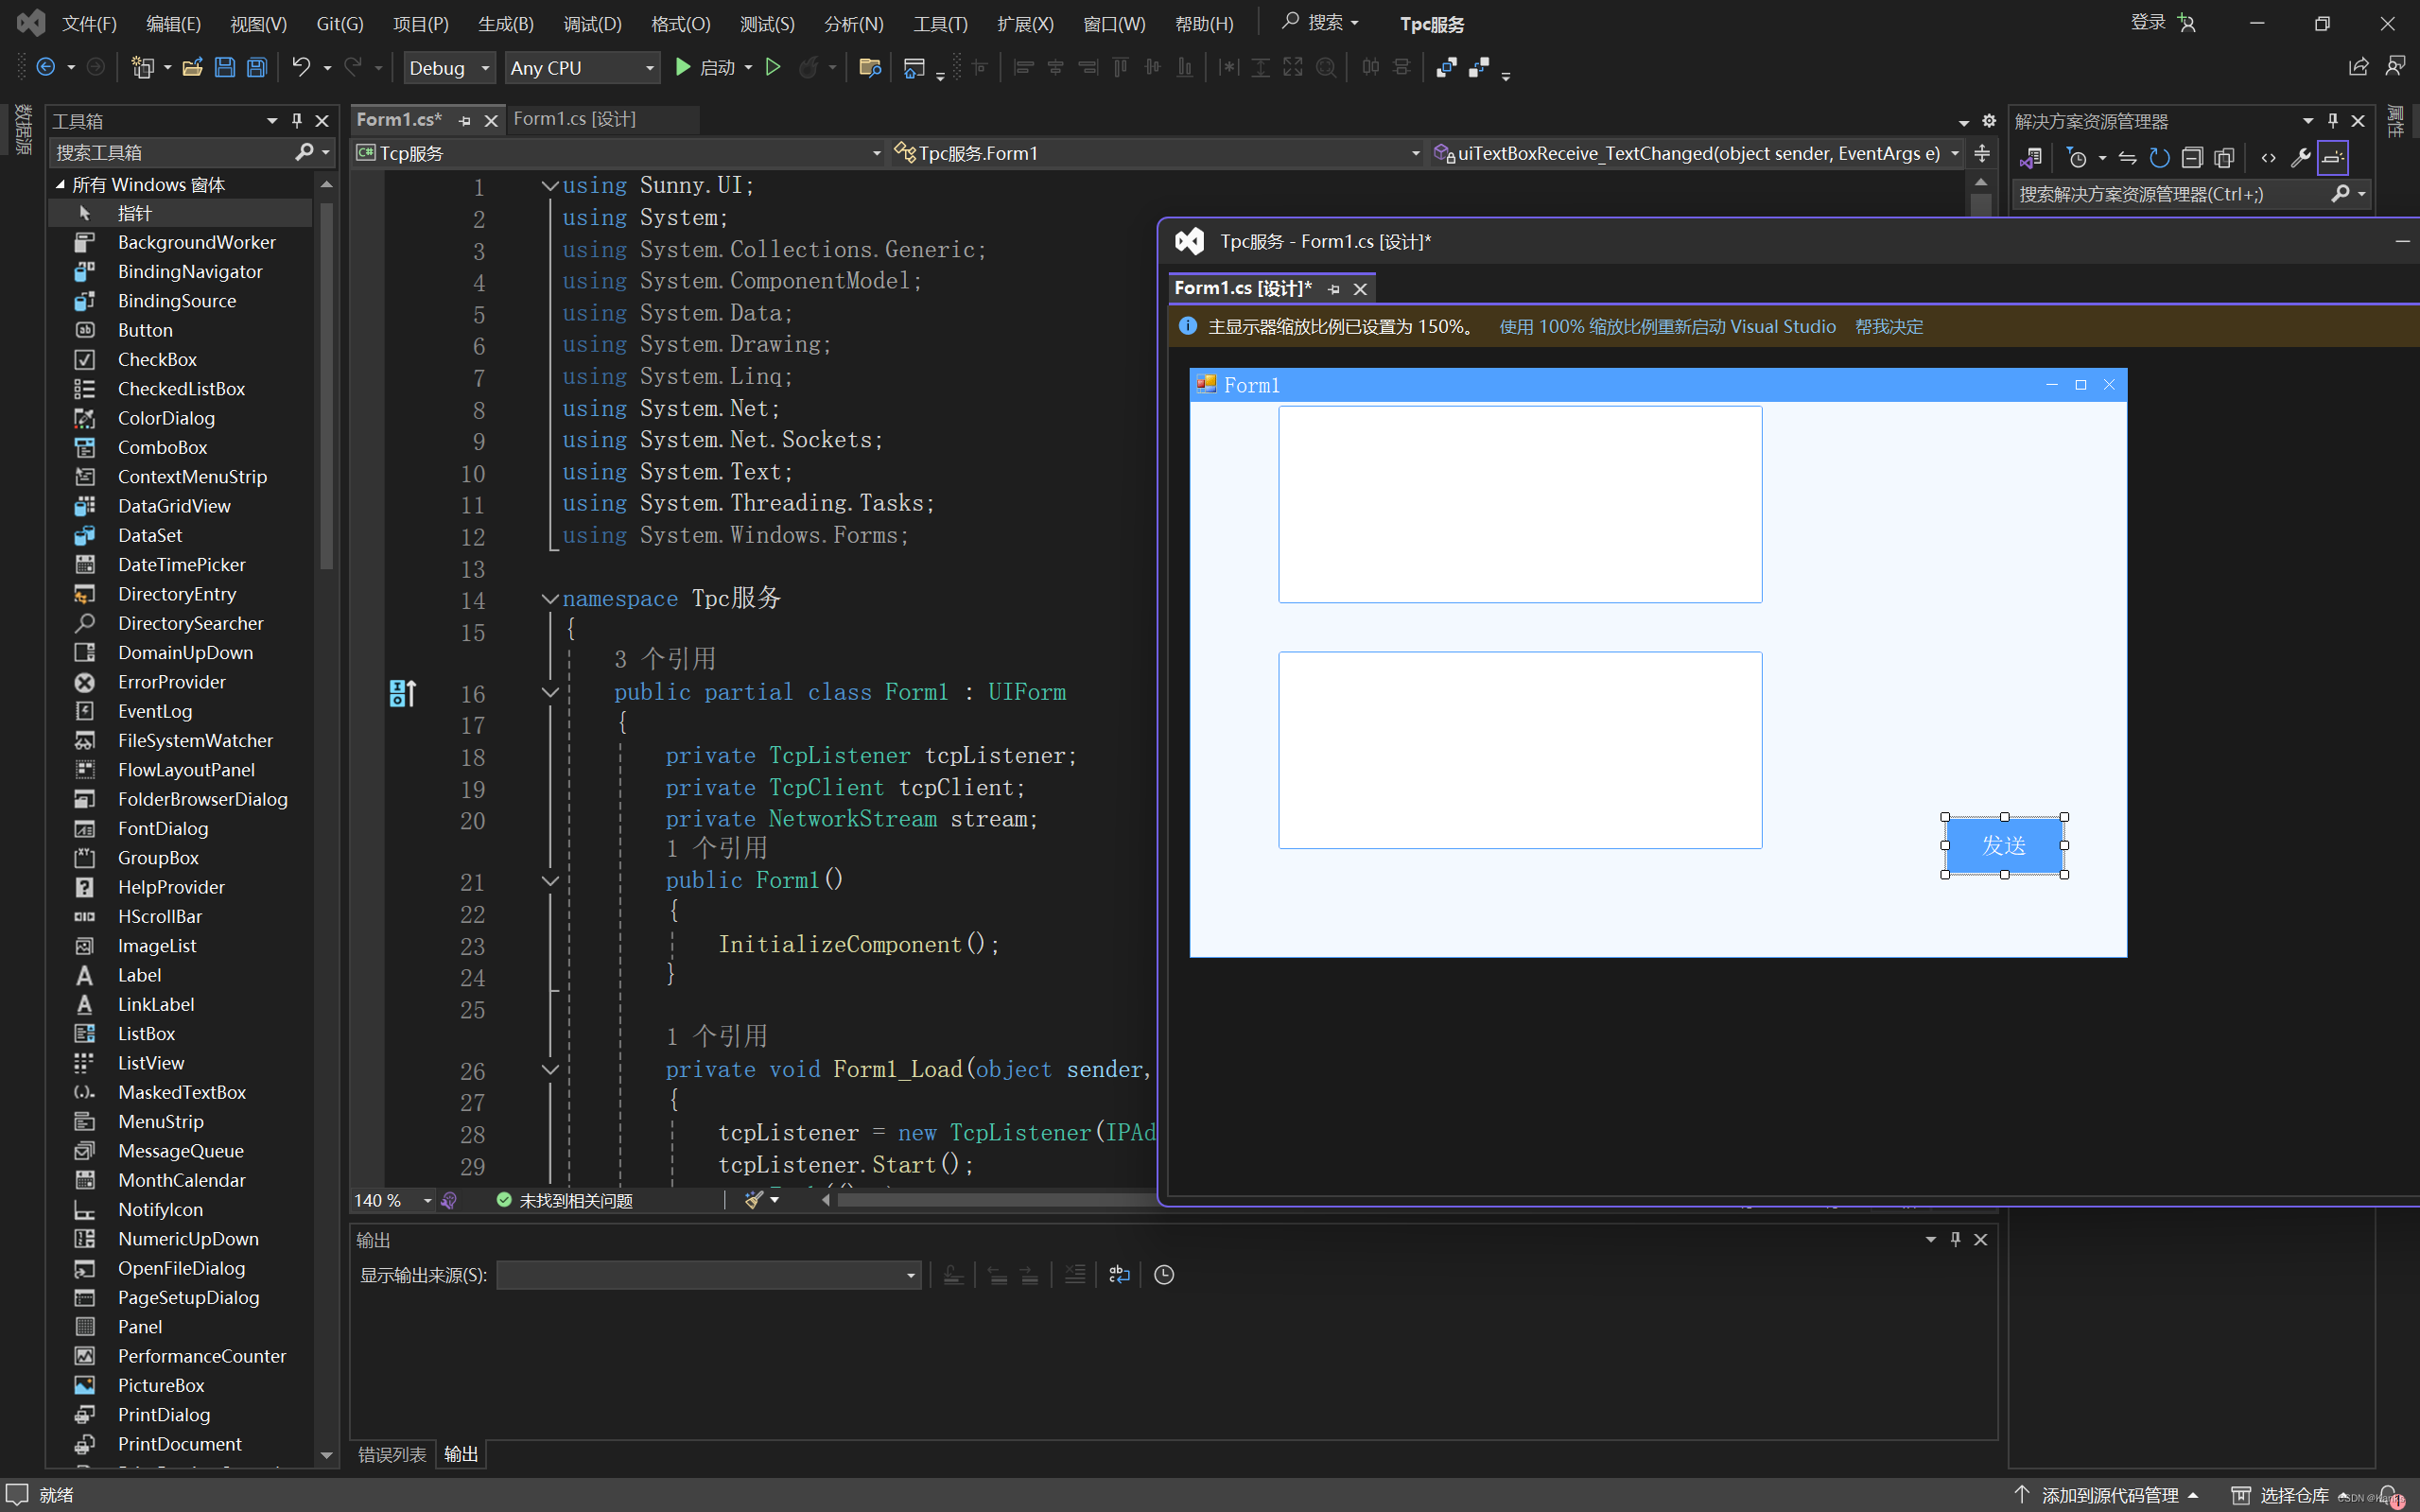The height and width of the screenshot is (1512, 2420).
Task: Open the 视图(V) menu
Action: tap(258, 23)
